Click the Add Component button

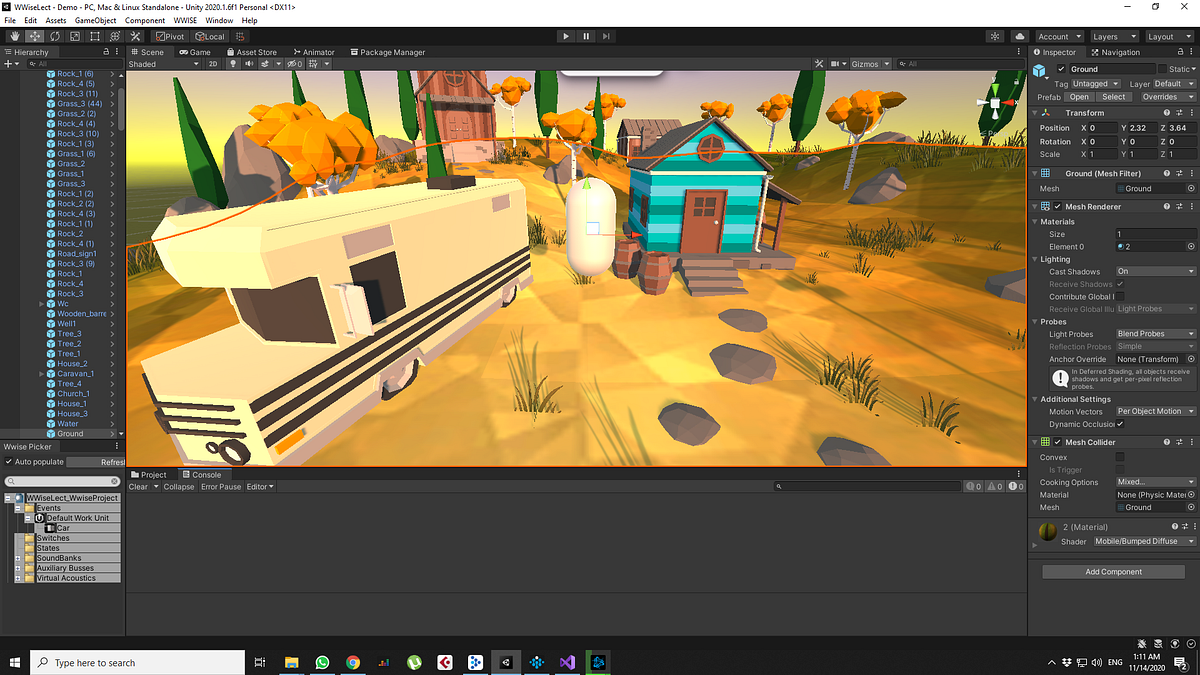(x=1112, y=571)
